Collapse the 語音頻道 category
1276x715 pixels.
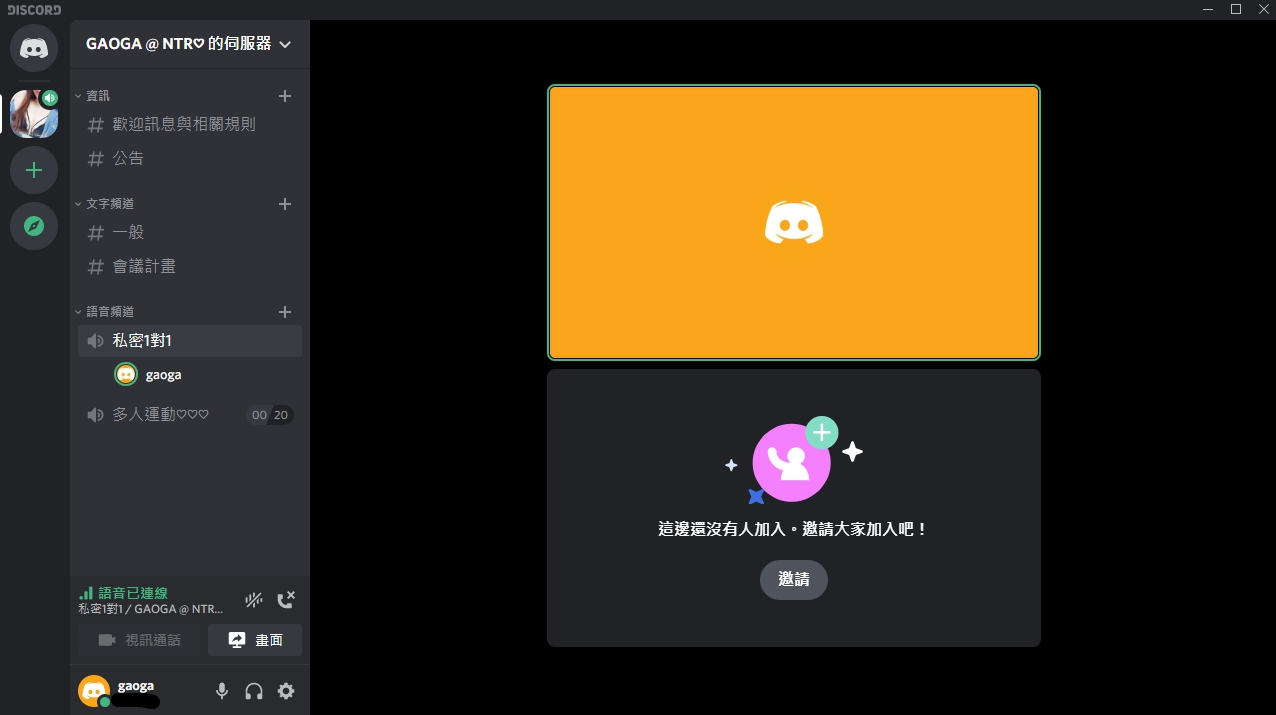coord(104,312)
